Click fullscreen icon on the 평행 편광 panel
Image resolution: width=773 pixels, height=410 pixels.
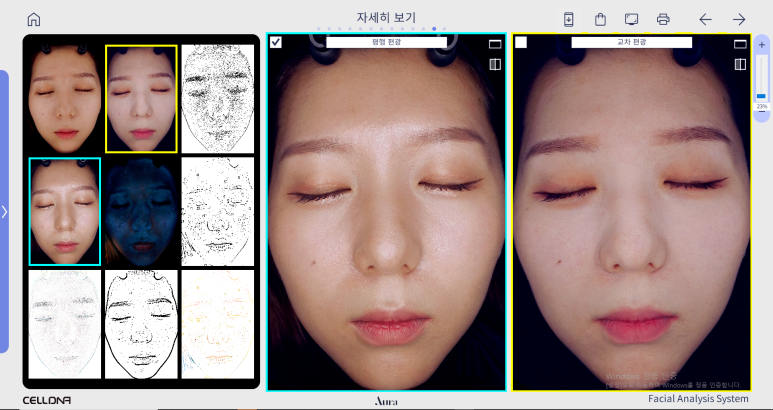pyautogui.click(x=494, y=44)
